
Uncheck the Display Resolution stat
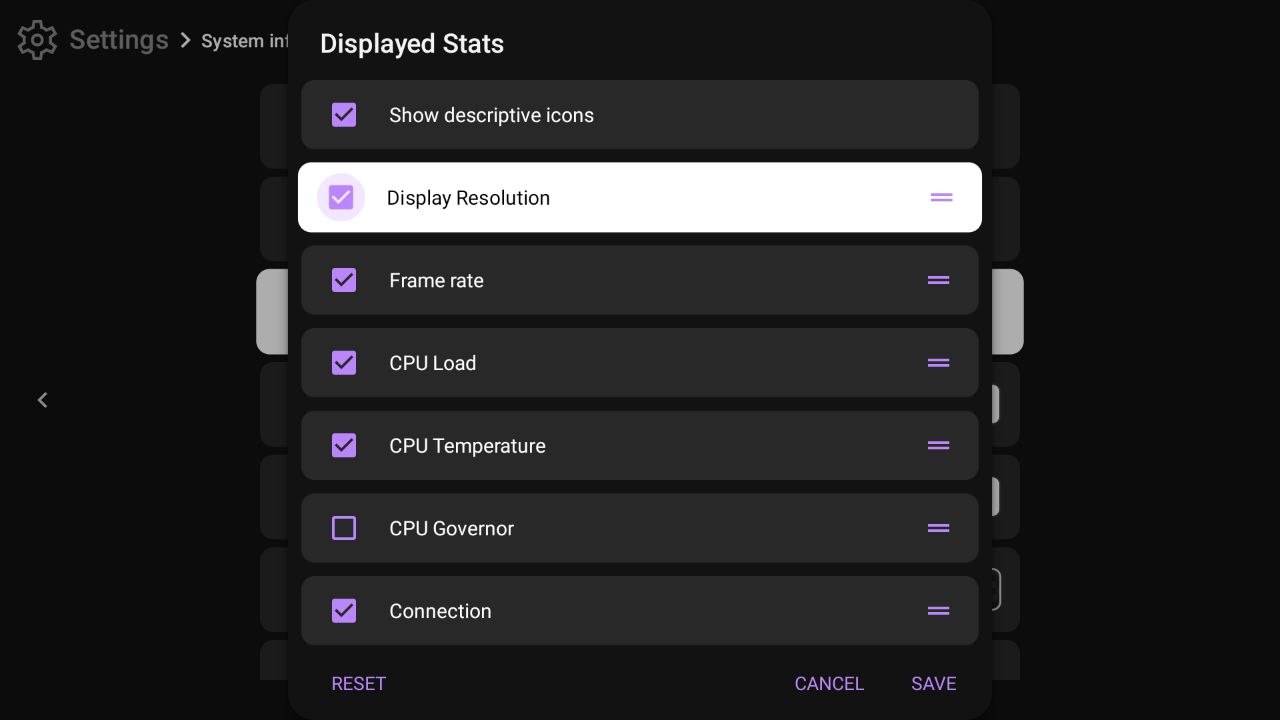pos(340,197)
